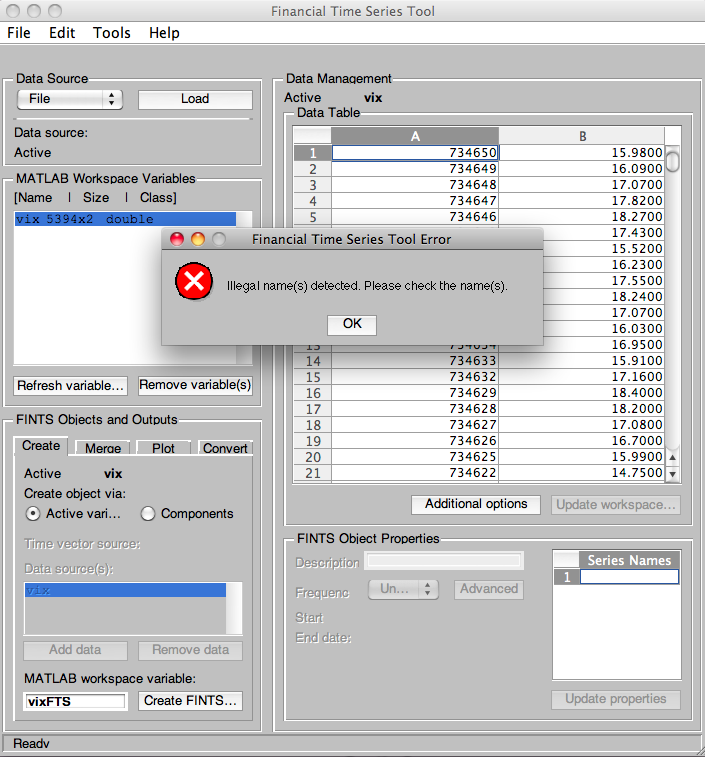Select the Active variable radio button
The width and height of the screenshot is (705, 757).
pyautogui.click(x=33, y=513)
